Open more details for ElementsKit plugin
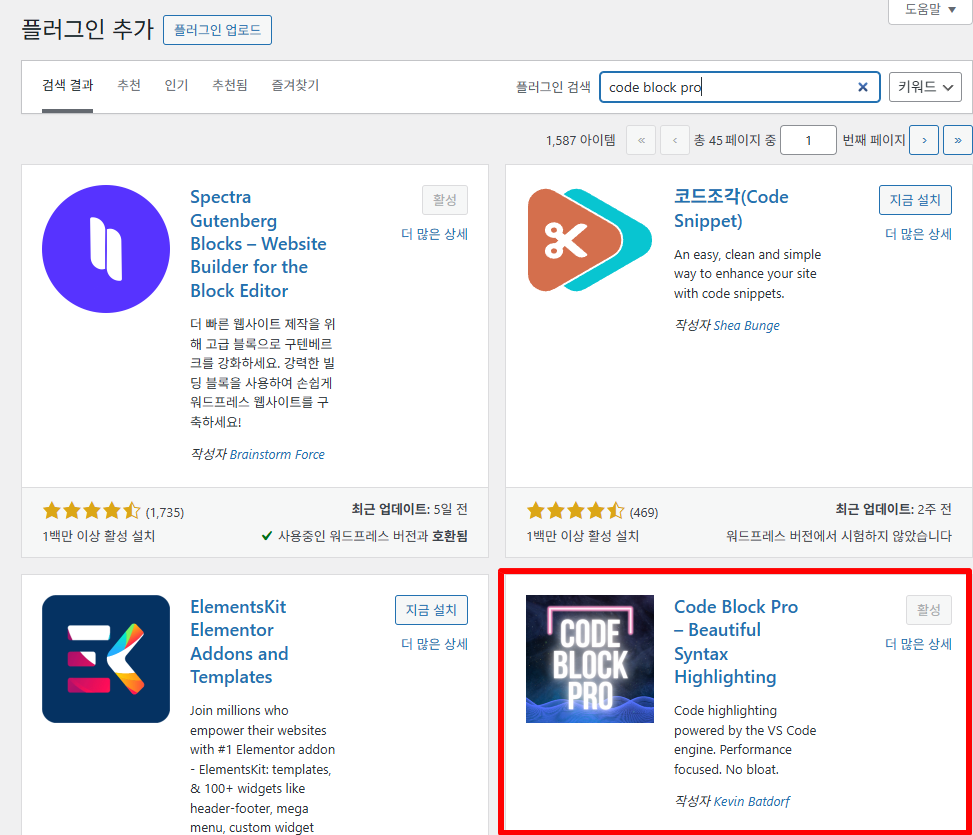973x835 pixels. [x=434, y=644]
